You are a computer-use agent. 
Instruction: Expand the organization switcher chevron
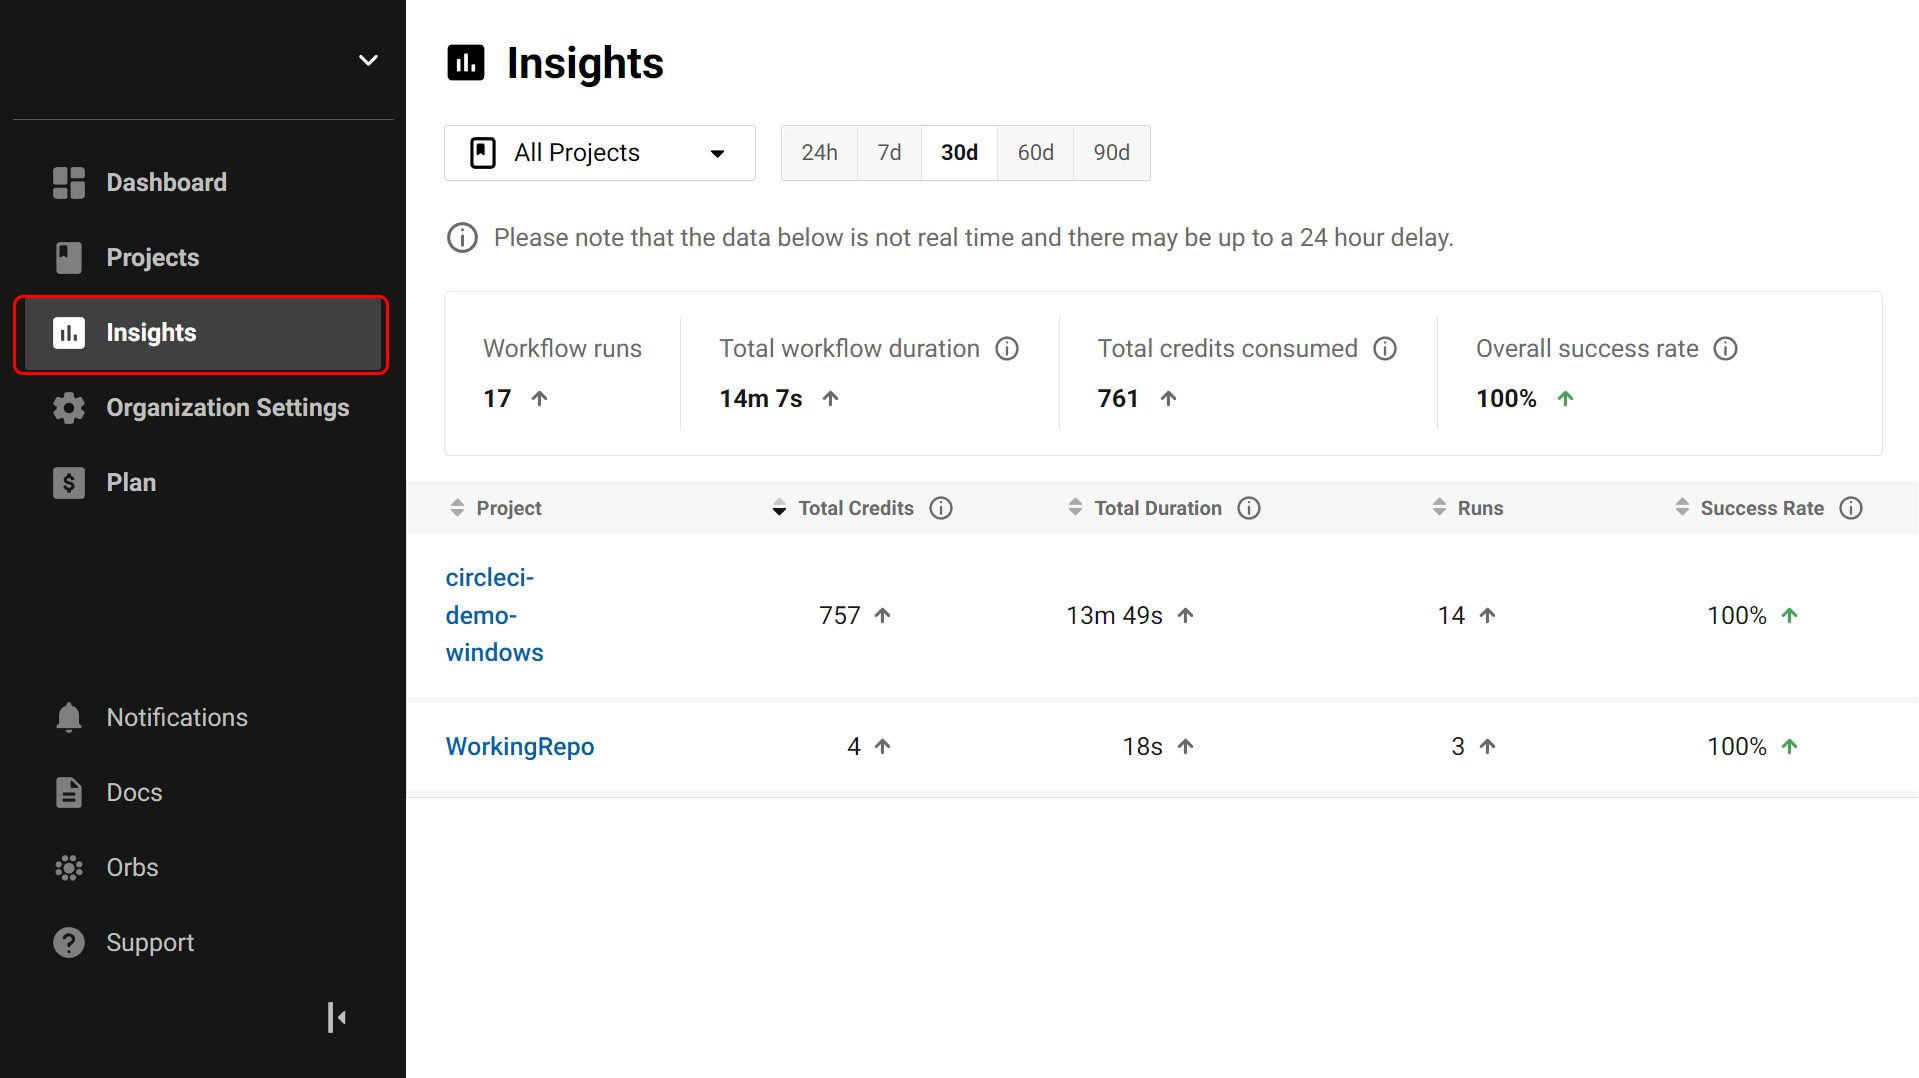pos(367,60)
